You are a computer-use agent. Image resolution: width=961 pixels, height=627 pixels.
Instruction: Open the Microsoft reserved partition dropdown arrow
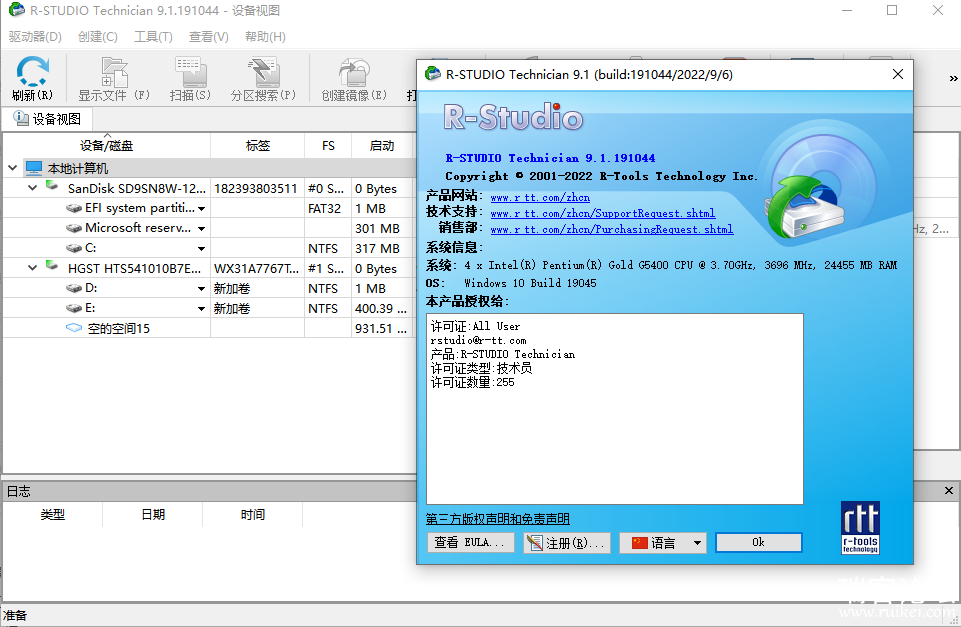click(201, 229)
